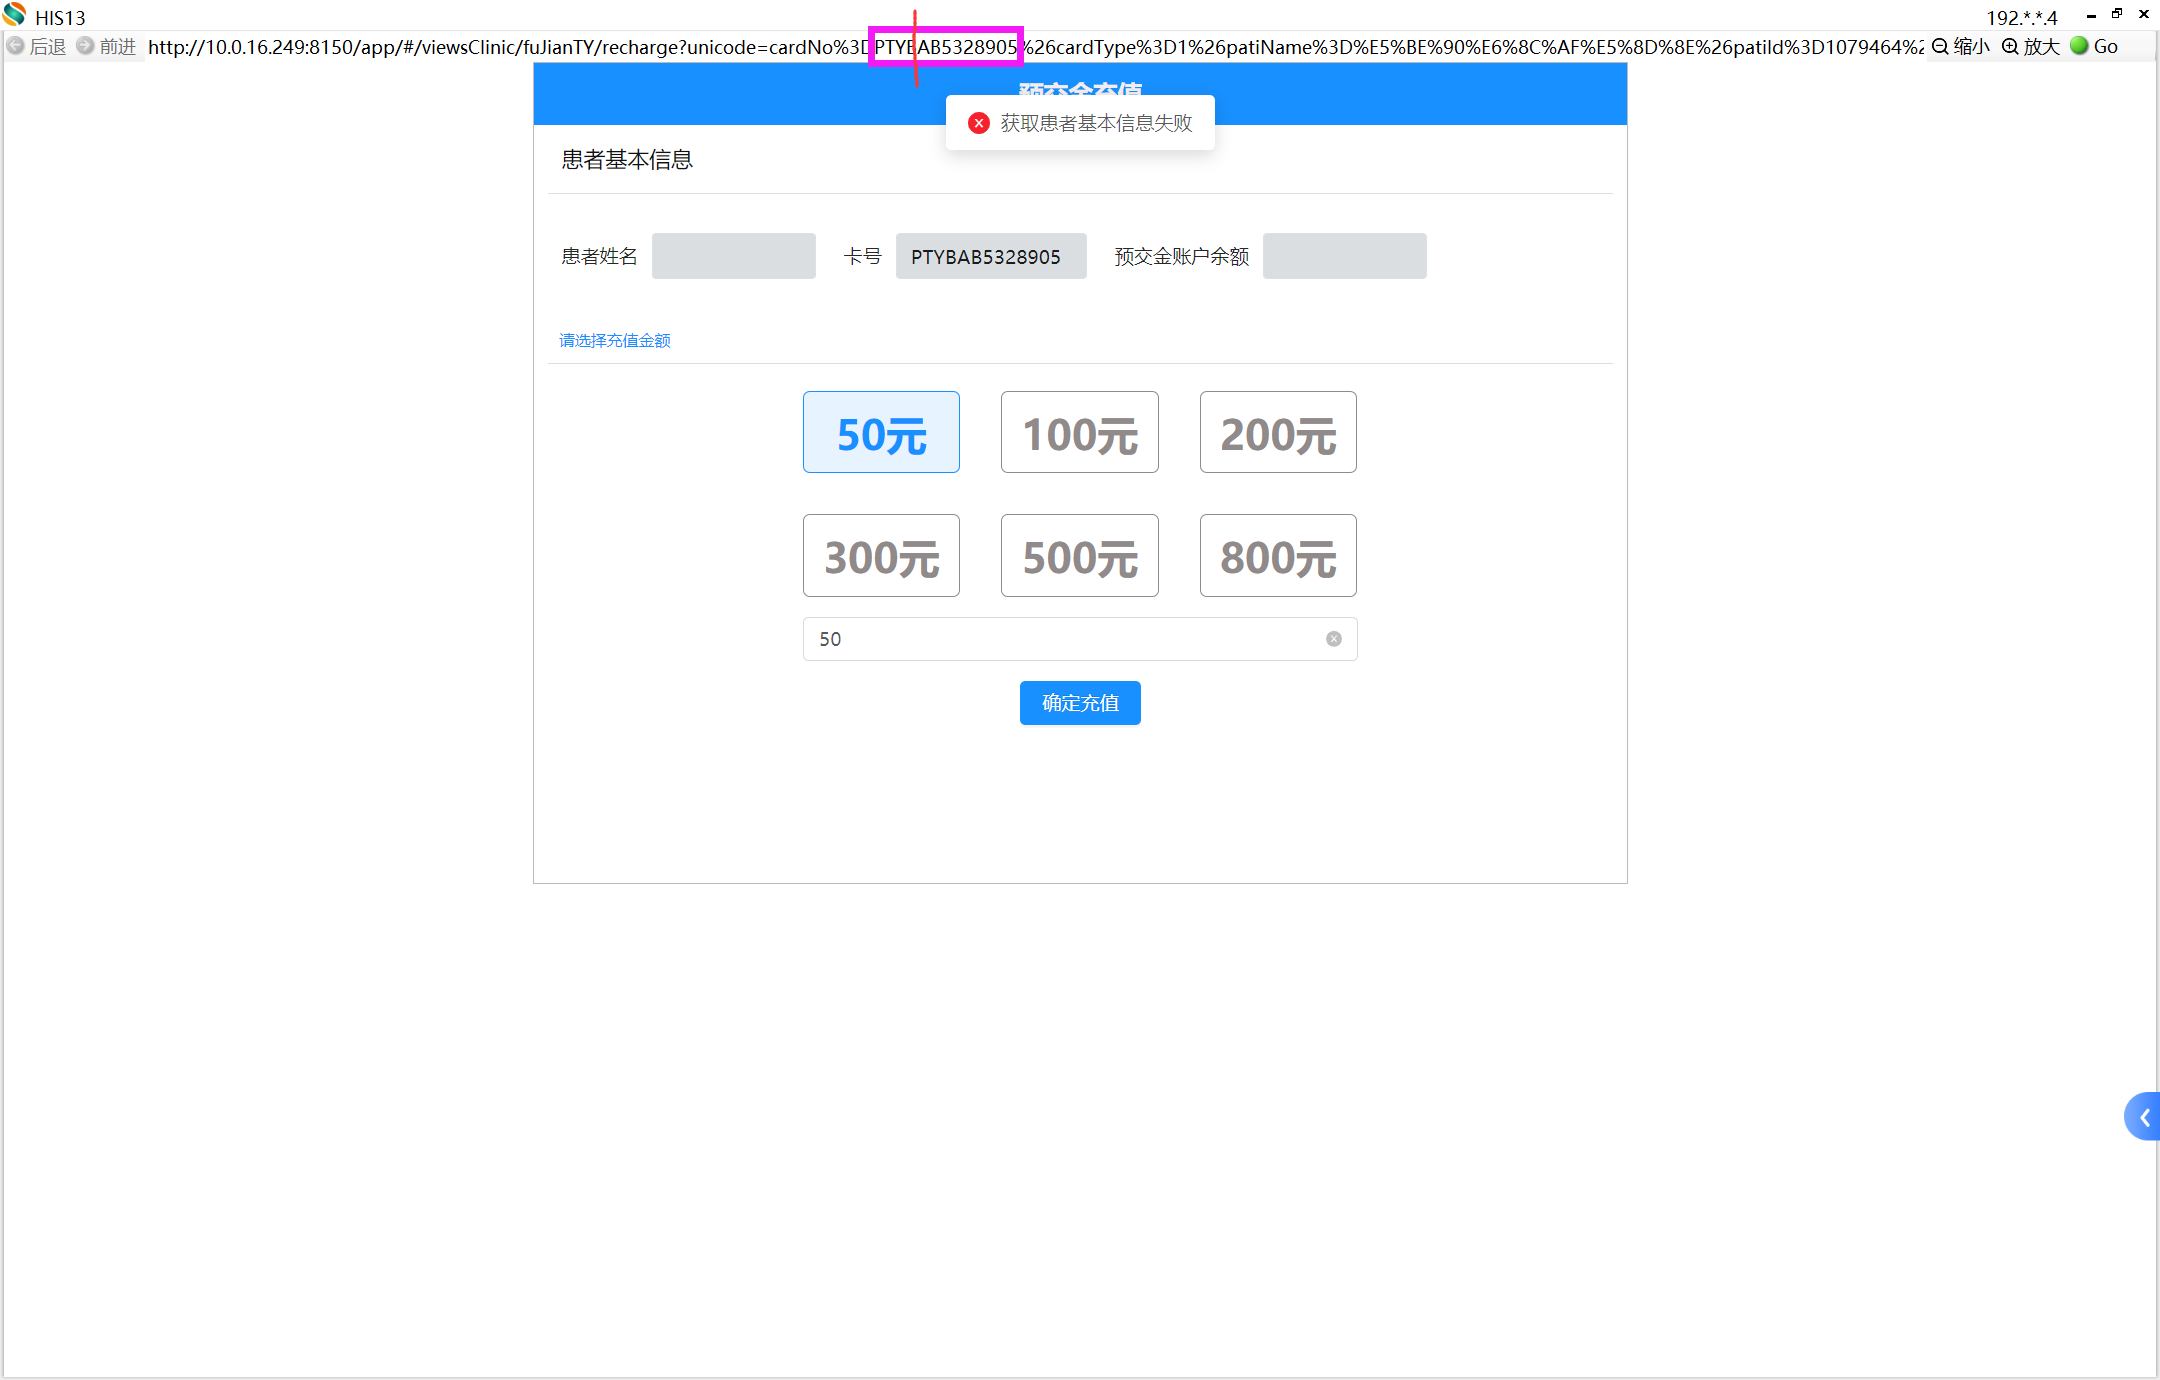
Task: Click the 确定充值 confirm button
Action: (1080, 703)
